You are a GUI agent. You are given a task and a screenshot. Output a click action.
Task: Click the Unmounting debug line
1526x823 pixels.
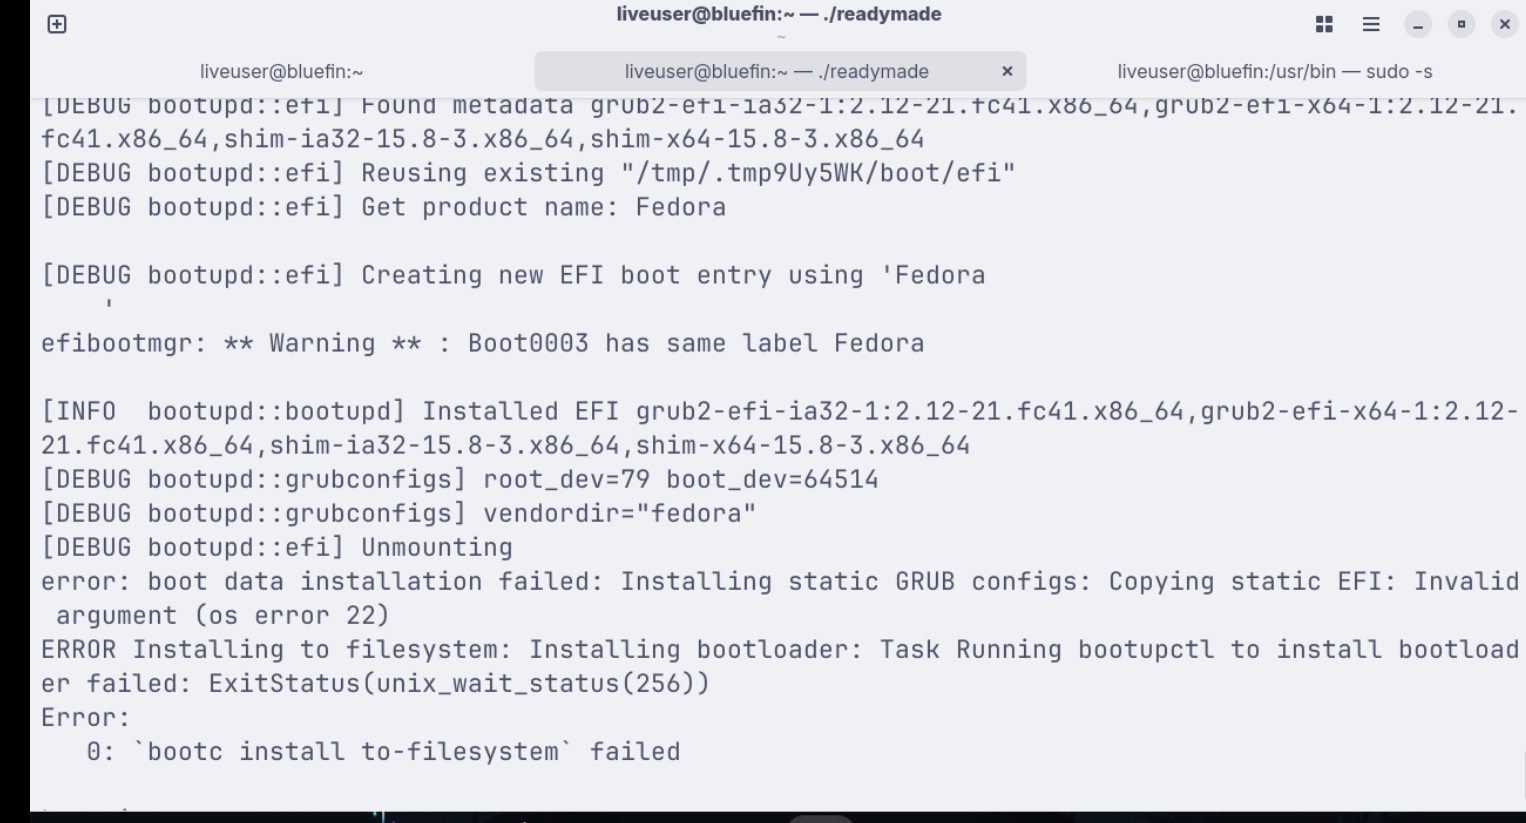276,548
